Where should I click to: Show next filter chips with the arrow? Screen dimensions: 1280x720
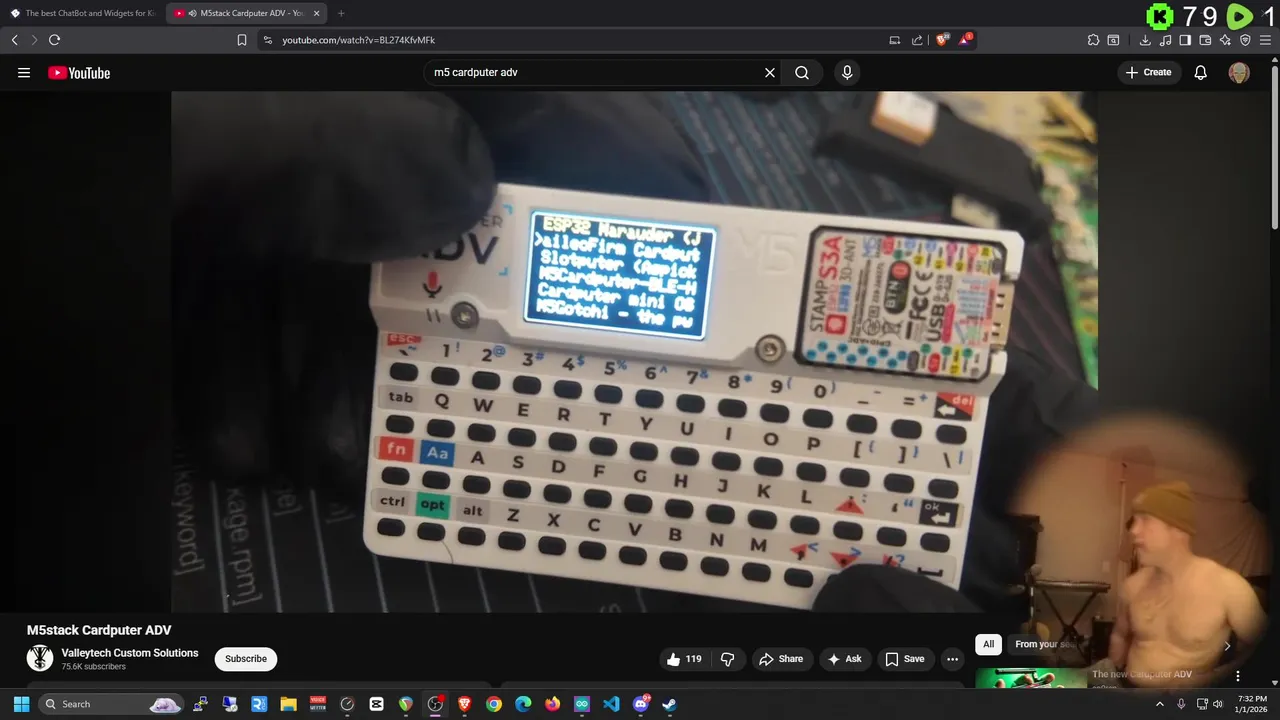(x=1227, y=645)
